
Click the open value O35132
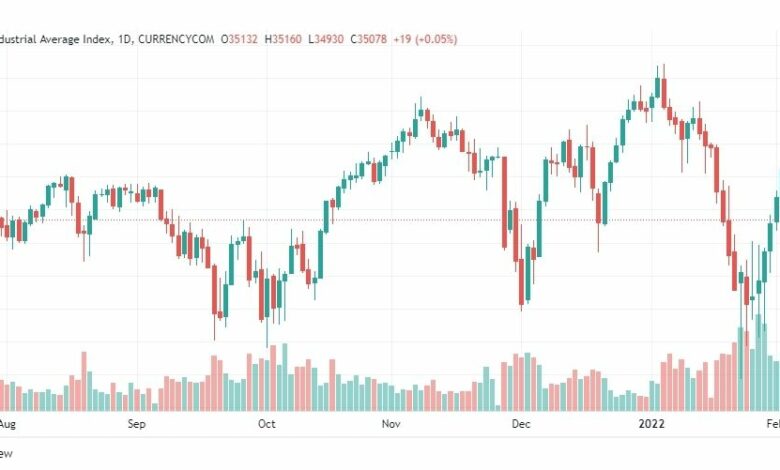click(239, 39)
